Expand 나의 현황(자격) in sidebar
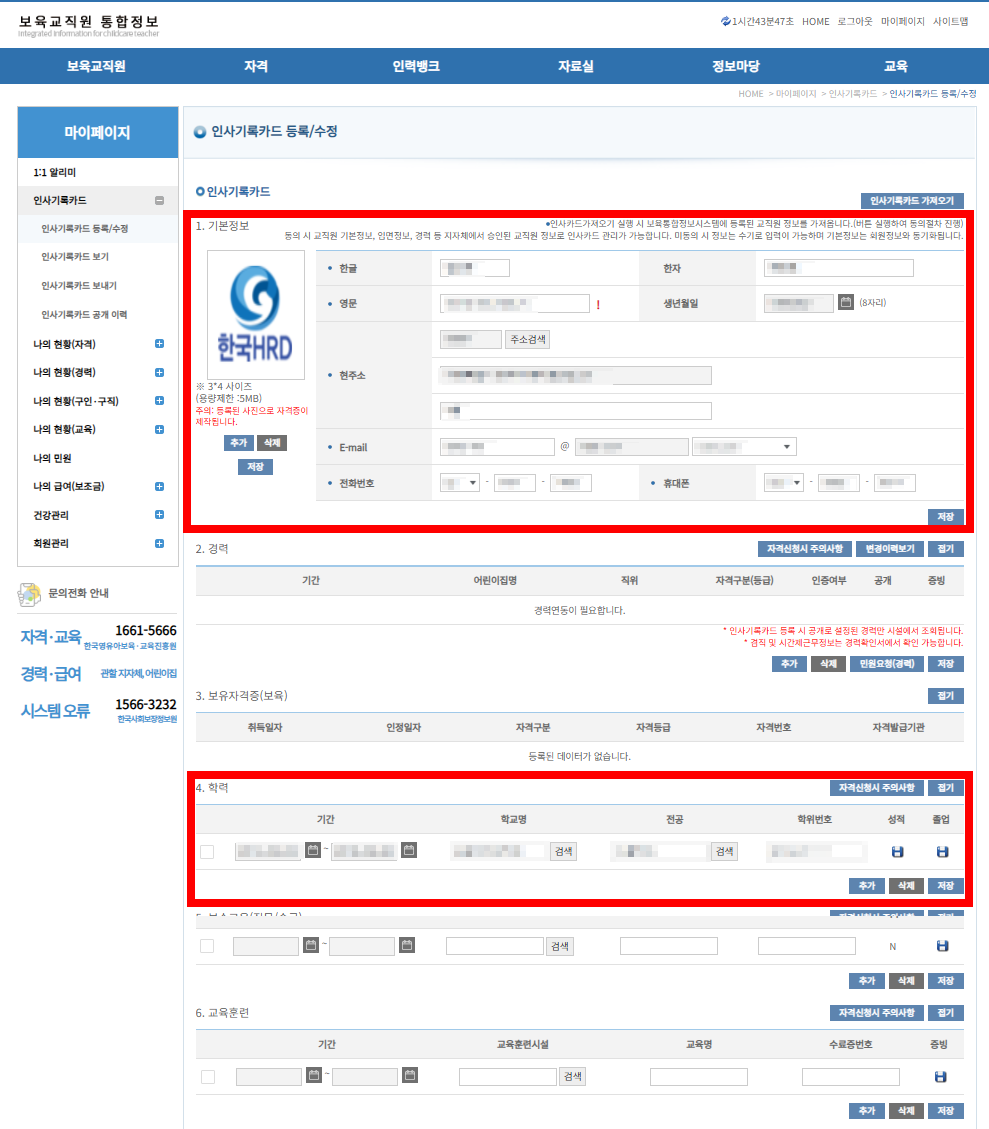Screen dimensions: 989x1129 click(159, 343)
